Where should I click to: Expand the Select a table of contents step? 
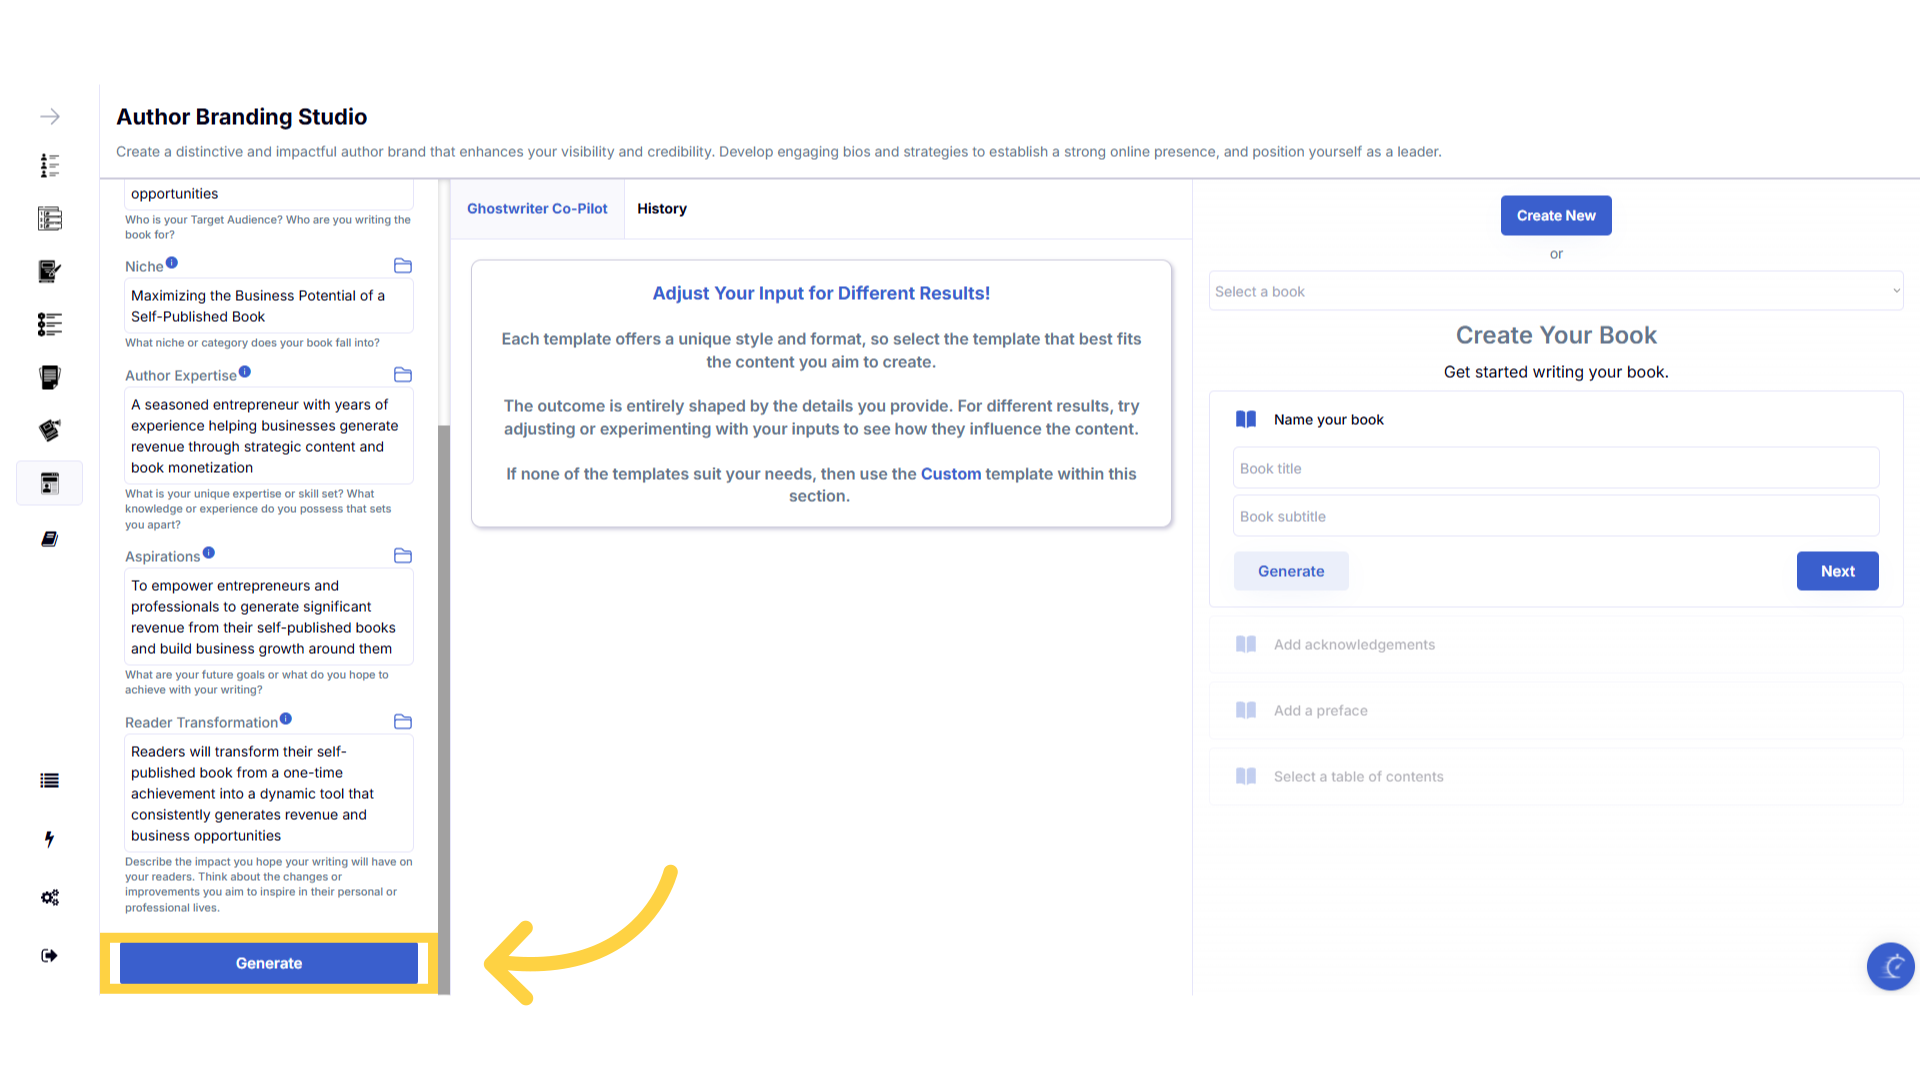tap(1358, 777)
